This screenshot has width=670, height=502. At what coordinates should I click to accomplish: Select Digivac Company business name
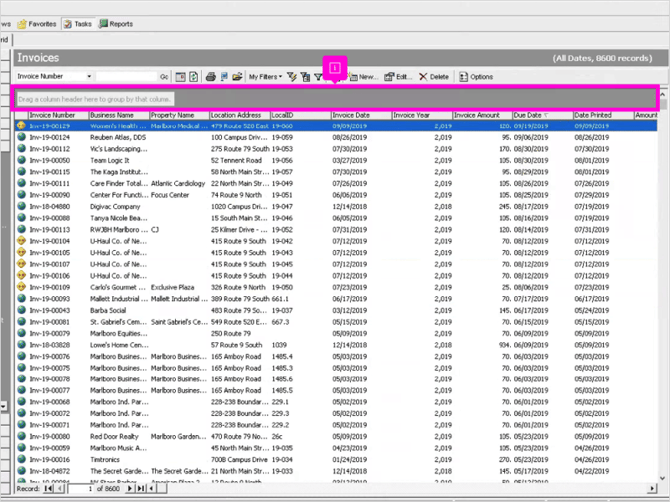115,206
